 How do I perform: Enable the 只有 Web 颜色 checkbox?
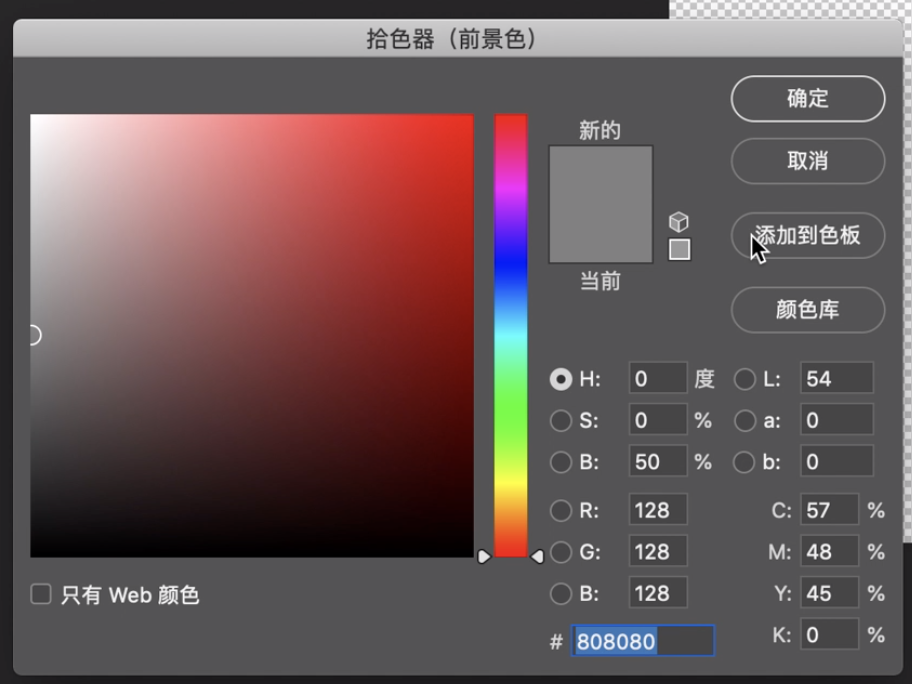tap(41, 594)
